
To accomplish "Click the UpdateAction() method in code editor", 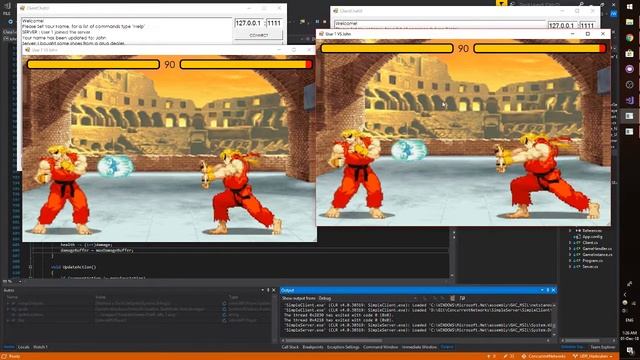I will pos(80,267).
